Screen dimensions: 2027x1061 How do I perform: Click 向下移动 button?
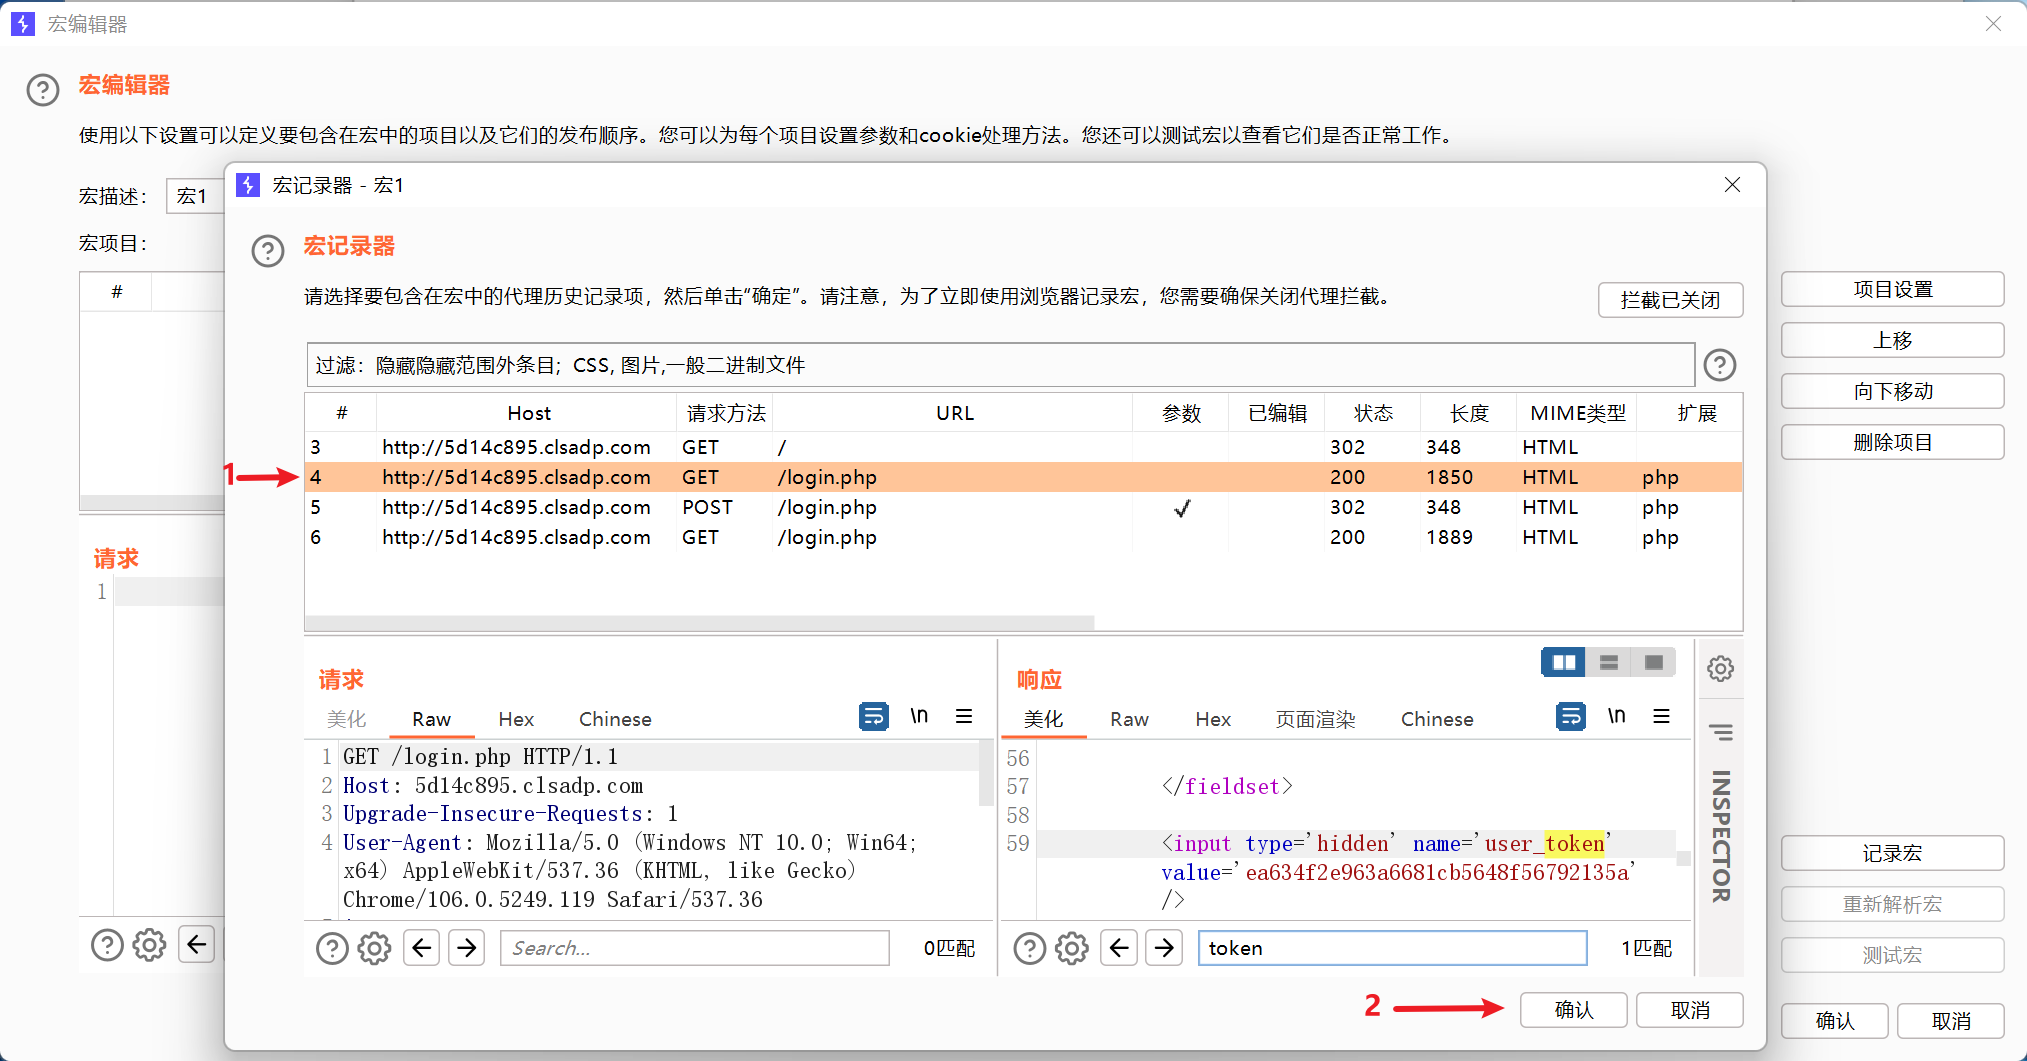pos(1892,391)
